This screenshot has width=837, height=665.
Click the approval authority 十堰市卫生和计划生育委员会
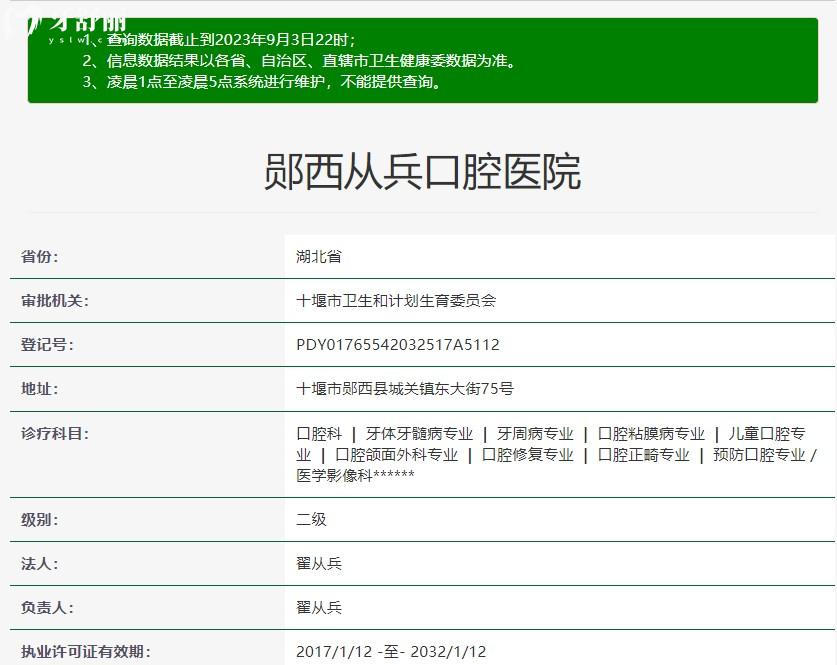[395, 299]
